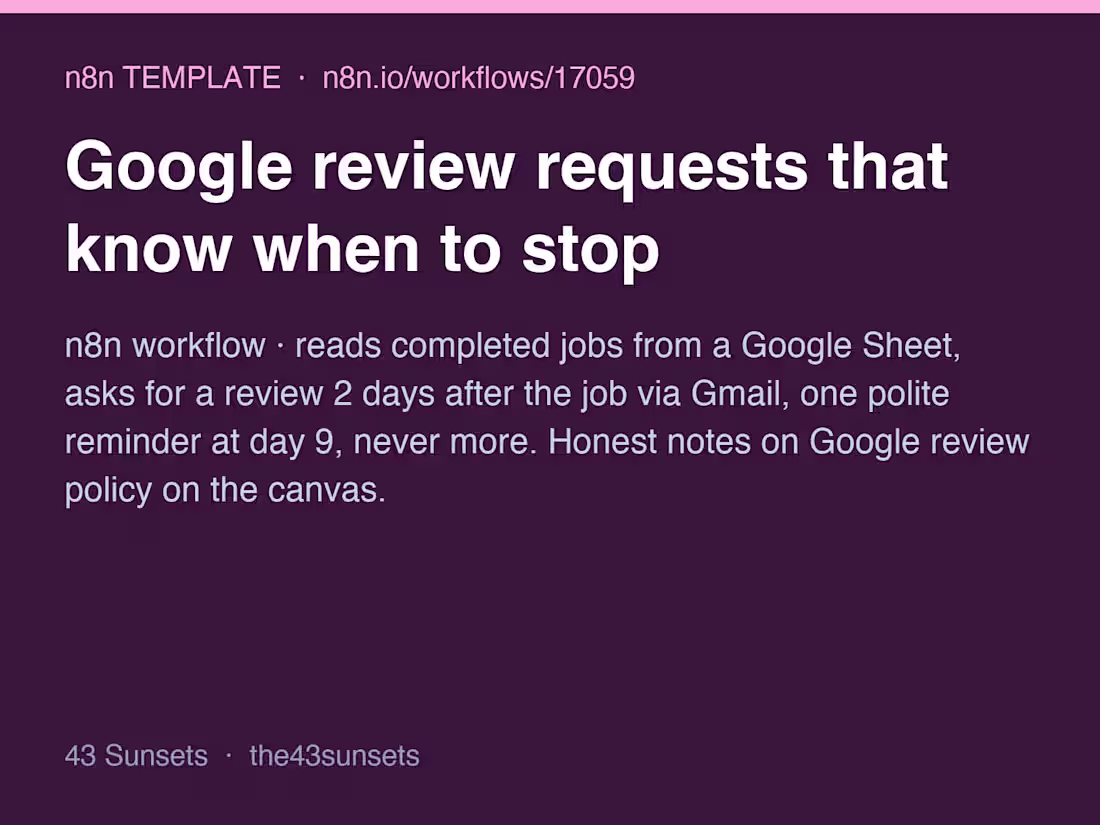Screen dimensions: 1100x825
Task: Click the n8n TEMPLATE label
Action: (173, 77)
